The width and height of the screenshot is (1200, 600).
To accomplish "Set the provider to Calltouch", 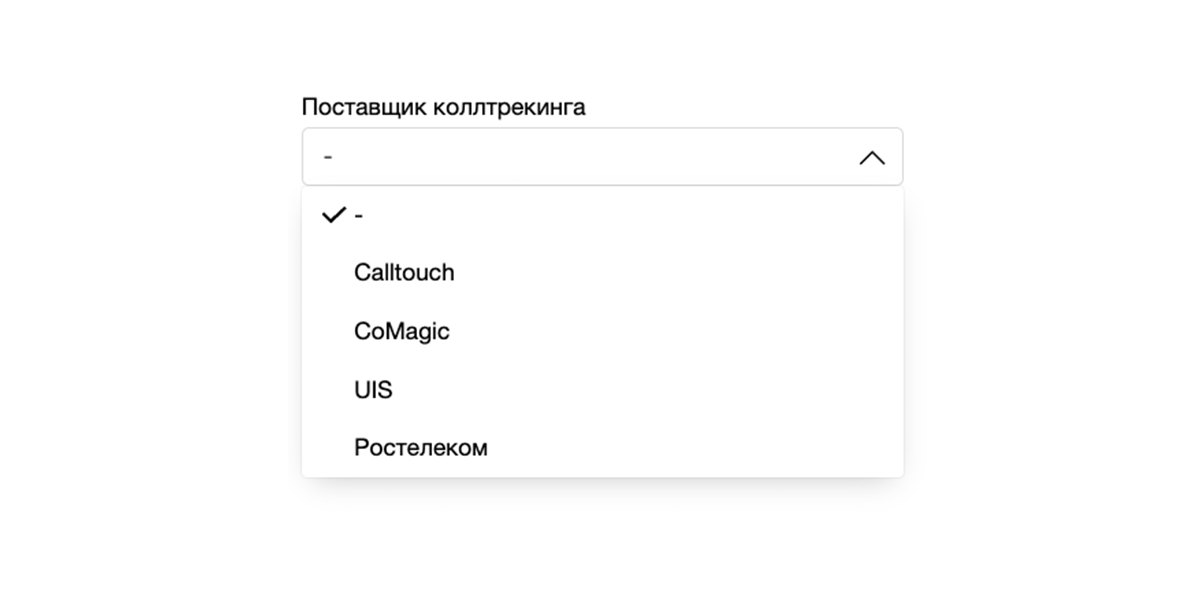I will tap(404, 273).
